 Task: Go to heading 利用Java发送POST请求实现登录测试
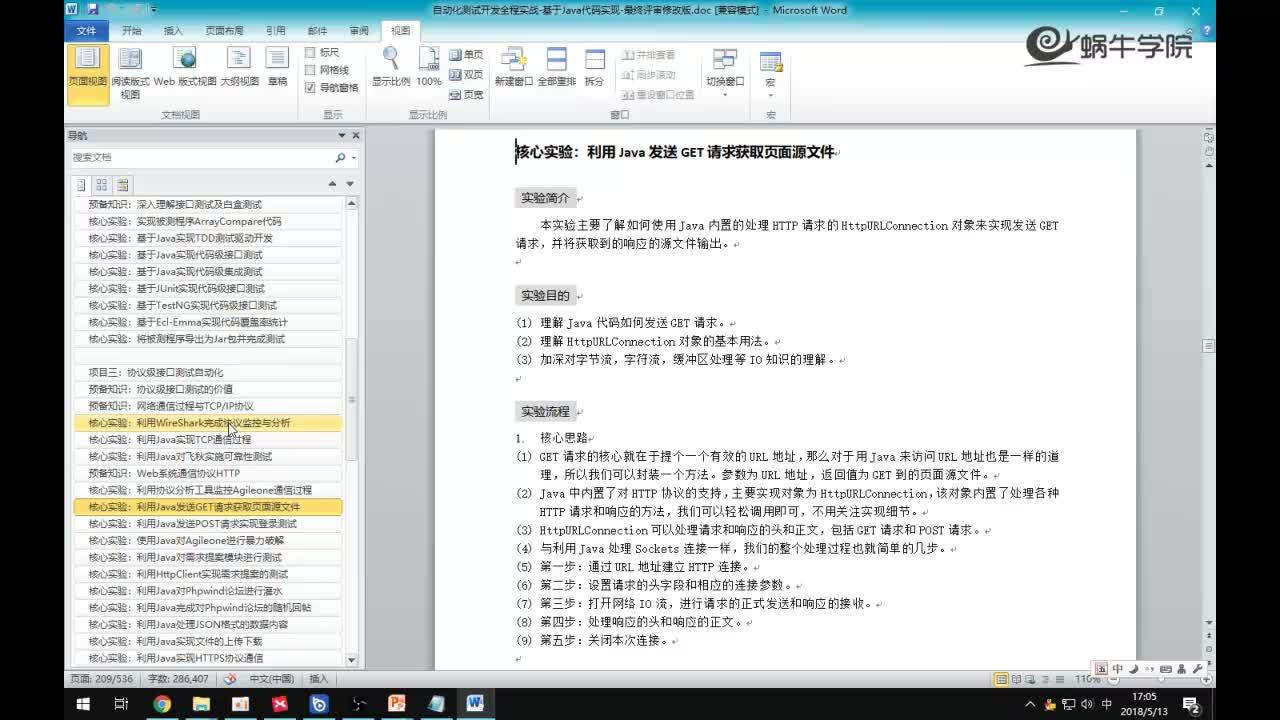[208, 524]
